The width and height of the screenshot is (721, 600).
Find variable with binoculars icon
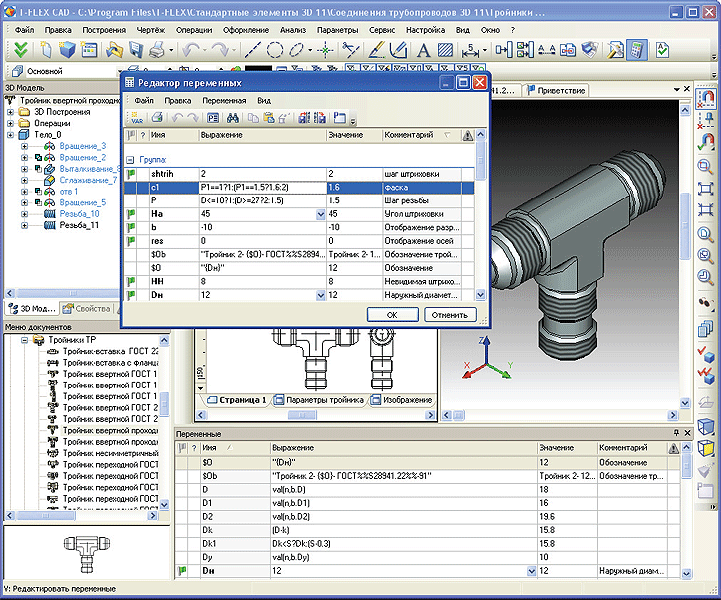coord(233,118)
